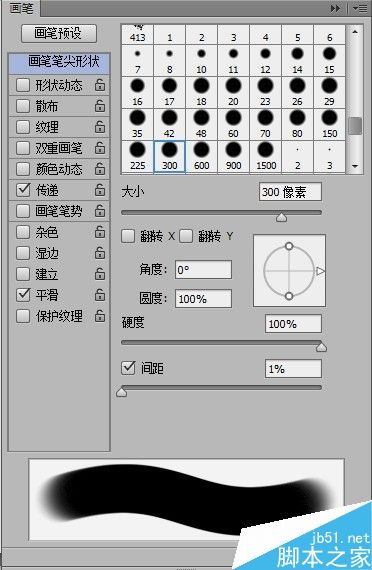372x570 pixels.
Task: Enable the 杂色 checkbox
Action: (23, 232)
